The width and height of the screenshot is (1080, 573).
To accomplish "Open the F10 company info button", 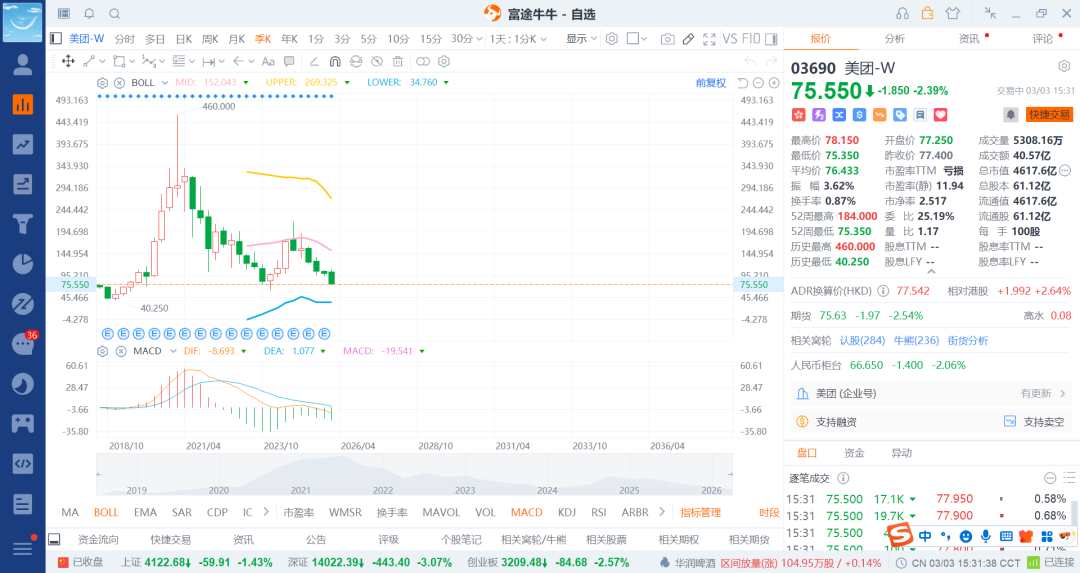I will (751, 39).
